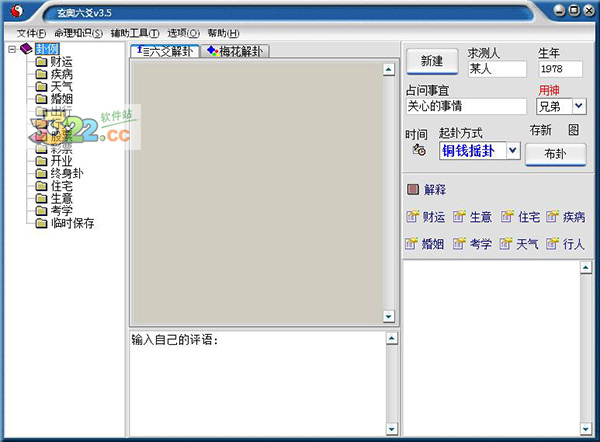Image resolution: width=600 pixels, height=442 pixels.
Task: Open the 开业 folder in the tree
Action: [x=54, y=160]
